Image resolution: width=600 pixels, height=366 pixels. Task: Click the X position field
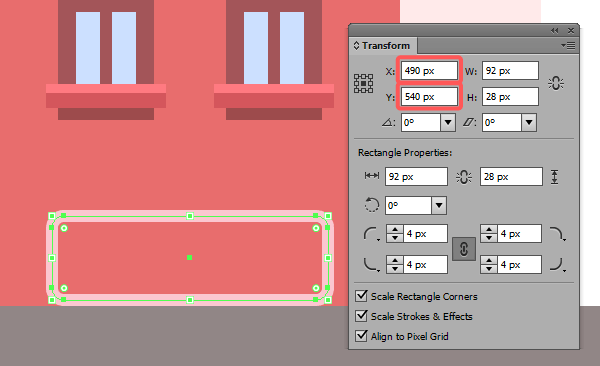429,71
